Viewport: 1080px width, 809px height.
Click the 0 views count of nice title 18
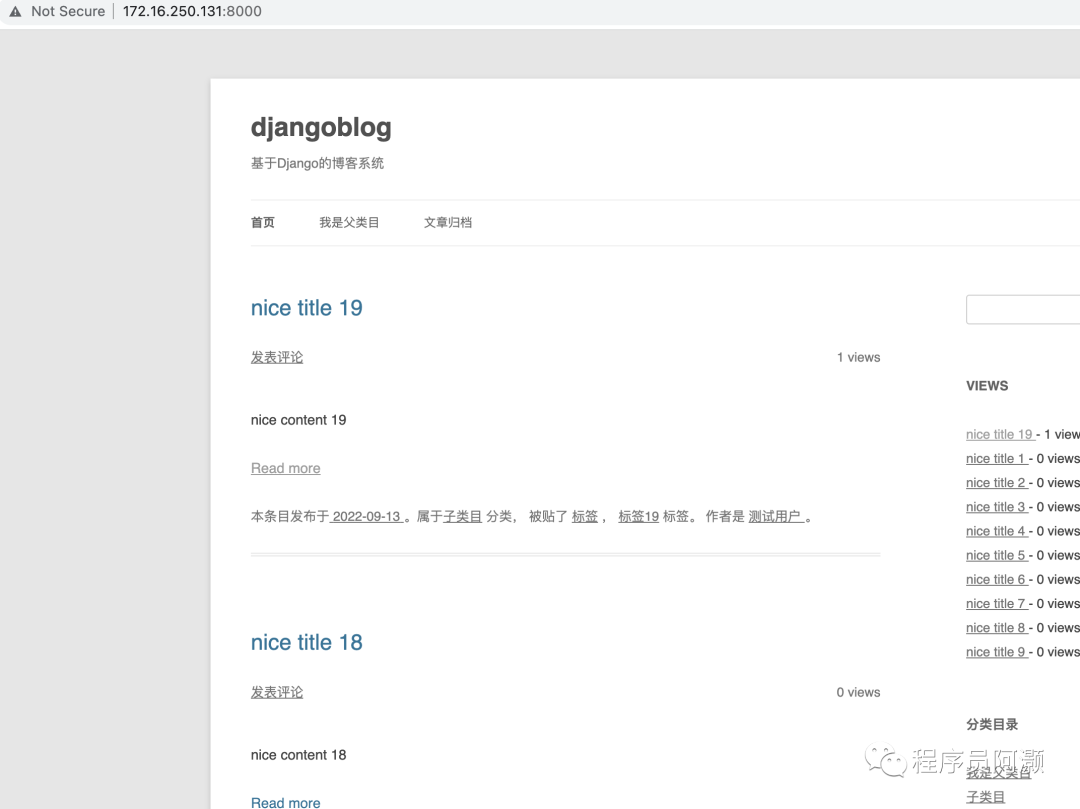(858, 692)
